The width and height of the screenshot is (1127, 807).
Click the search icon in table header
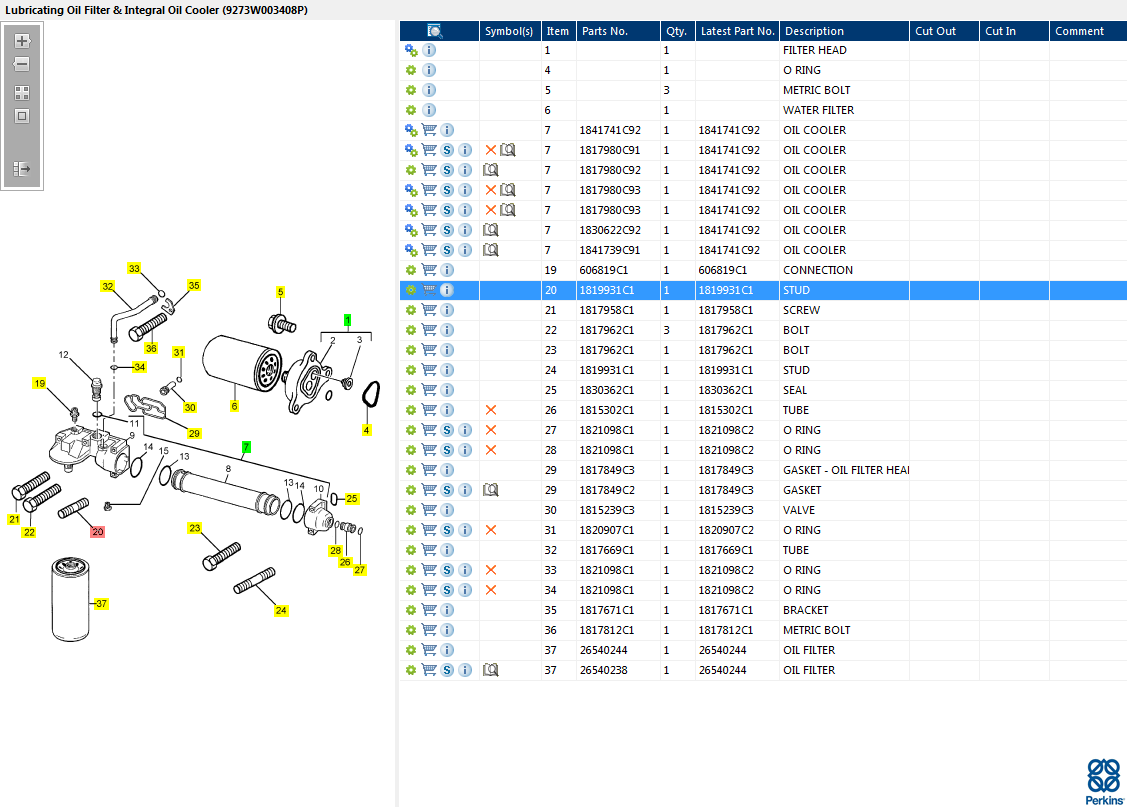(435, 31)
